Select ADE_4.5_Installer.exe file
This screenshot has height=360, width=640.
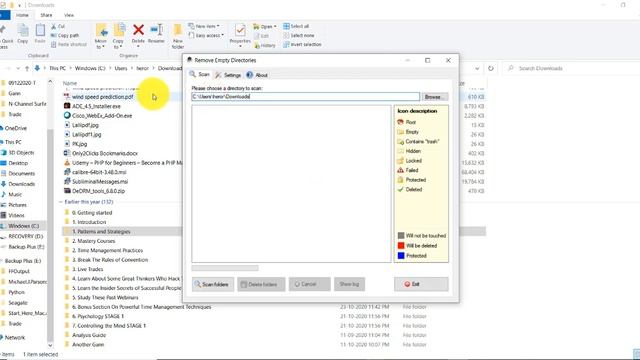pyautogui.click(x=96, y=106)
